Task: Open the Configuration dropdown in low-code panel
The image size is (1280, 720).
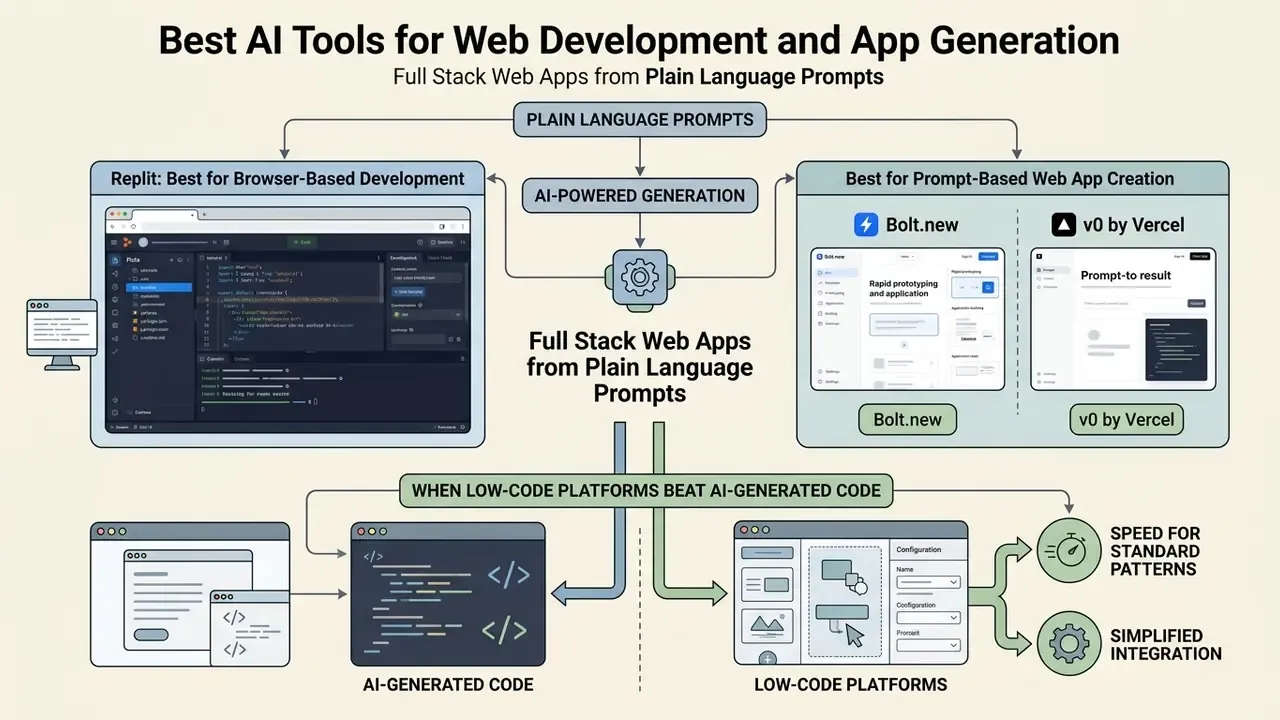Action: click(929, 618)
